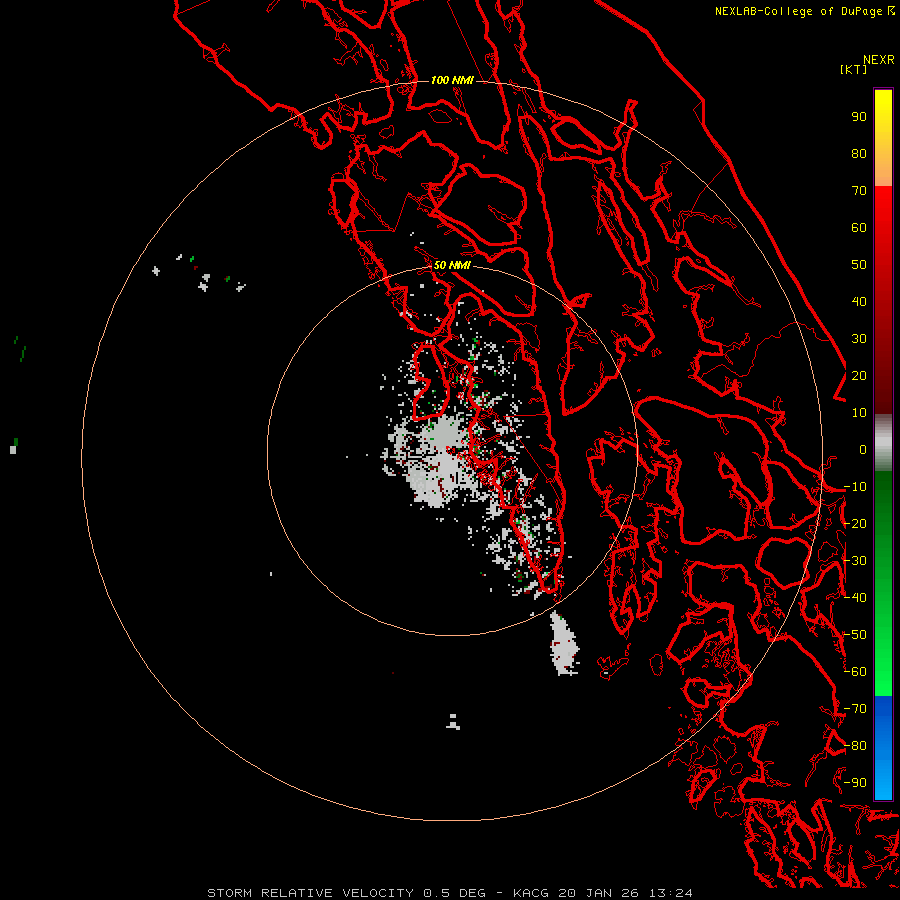Click the STORM RELATIVE VELOCITY caption text

click(x=310, y=893)
